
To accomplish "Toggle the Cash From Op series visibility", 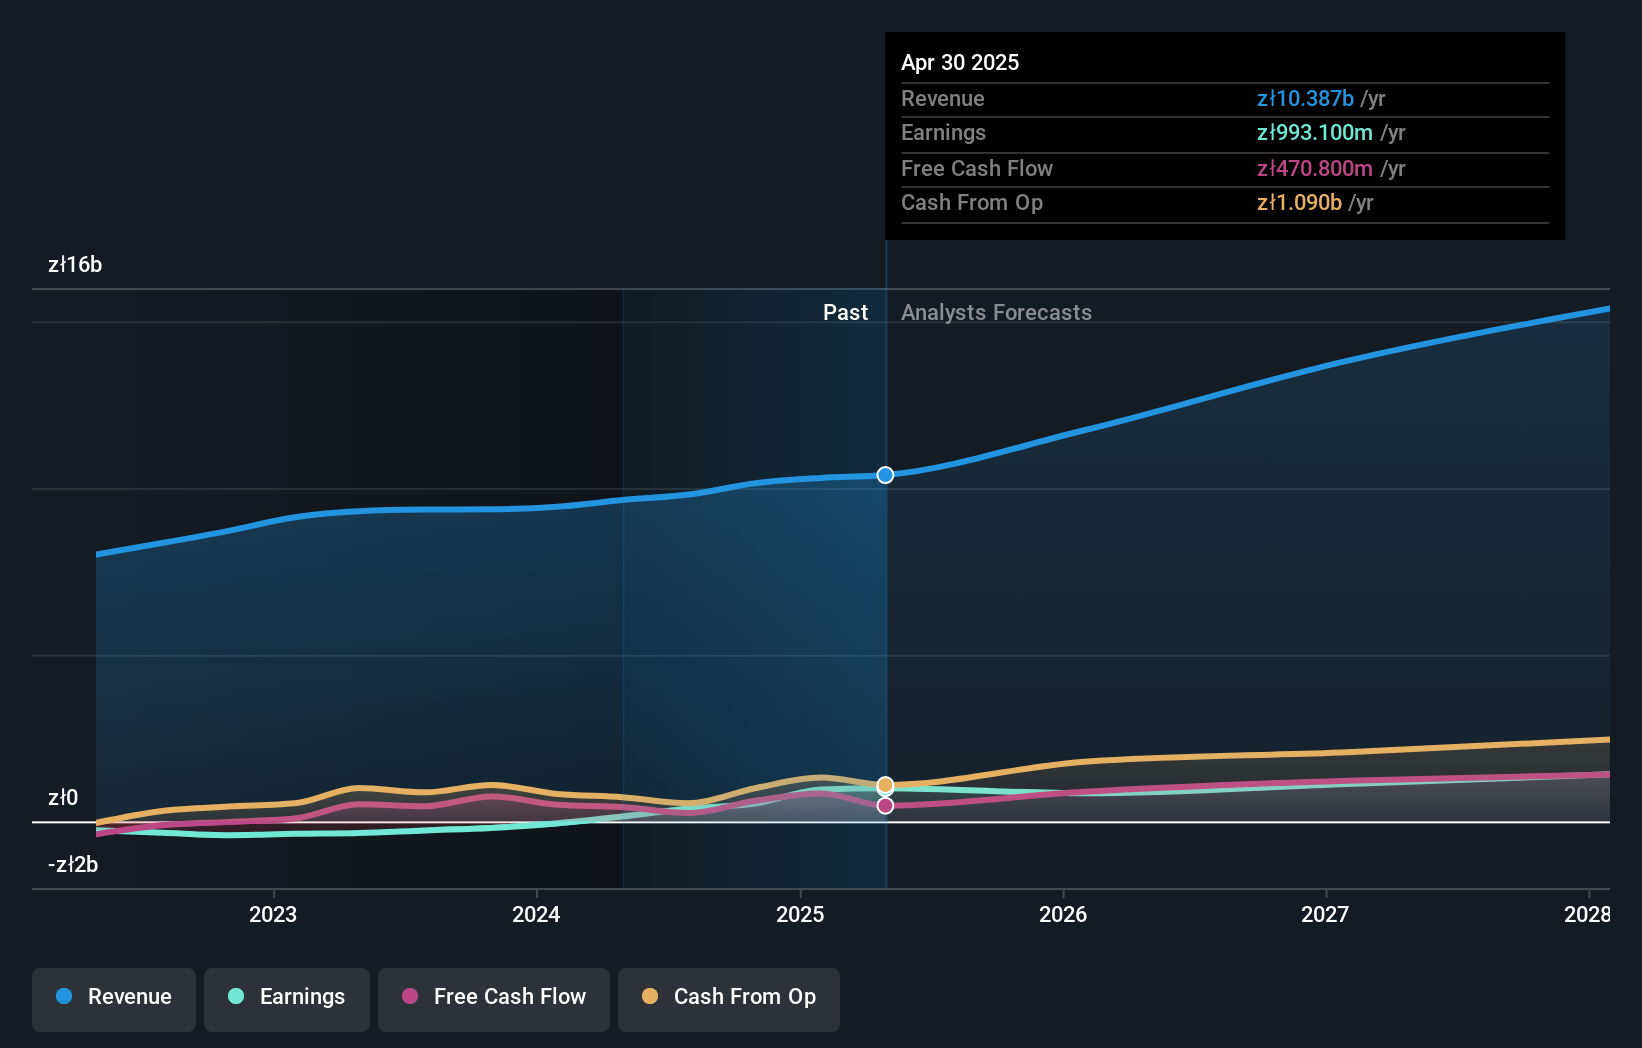I will pos(728,997).
